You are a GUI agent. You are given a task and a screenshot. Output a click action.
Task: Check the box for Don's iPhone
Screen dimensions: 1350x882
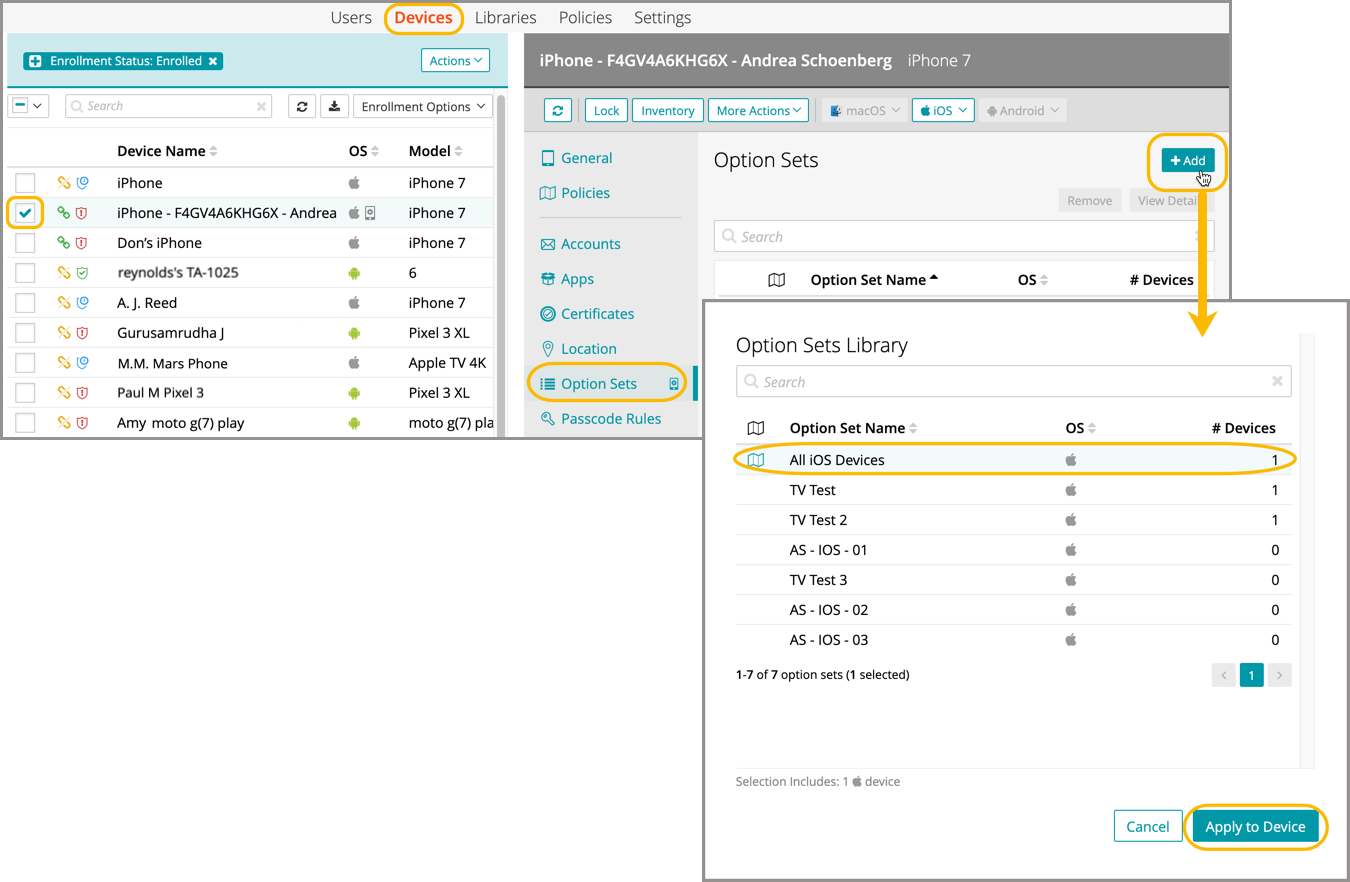[25, 243]
